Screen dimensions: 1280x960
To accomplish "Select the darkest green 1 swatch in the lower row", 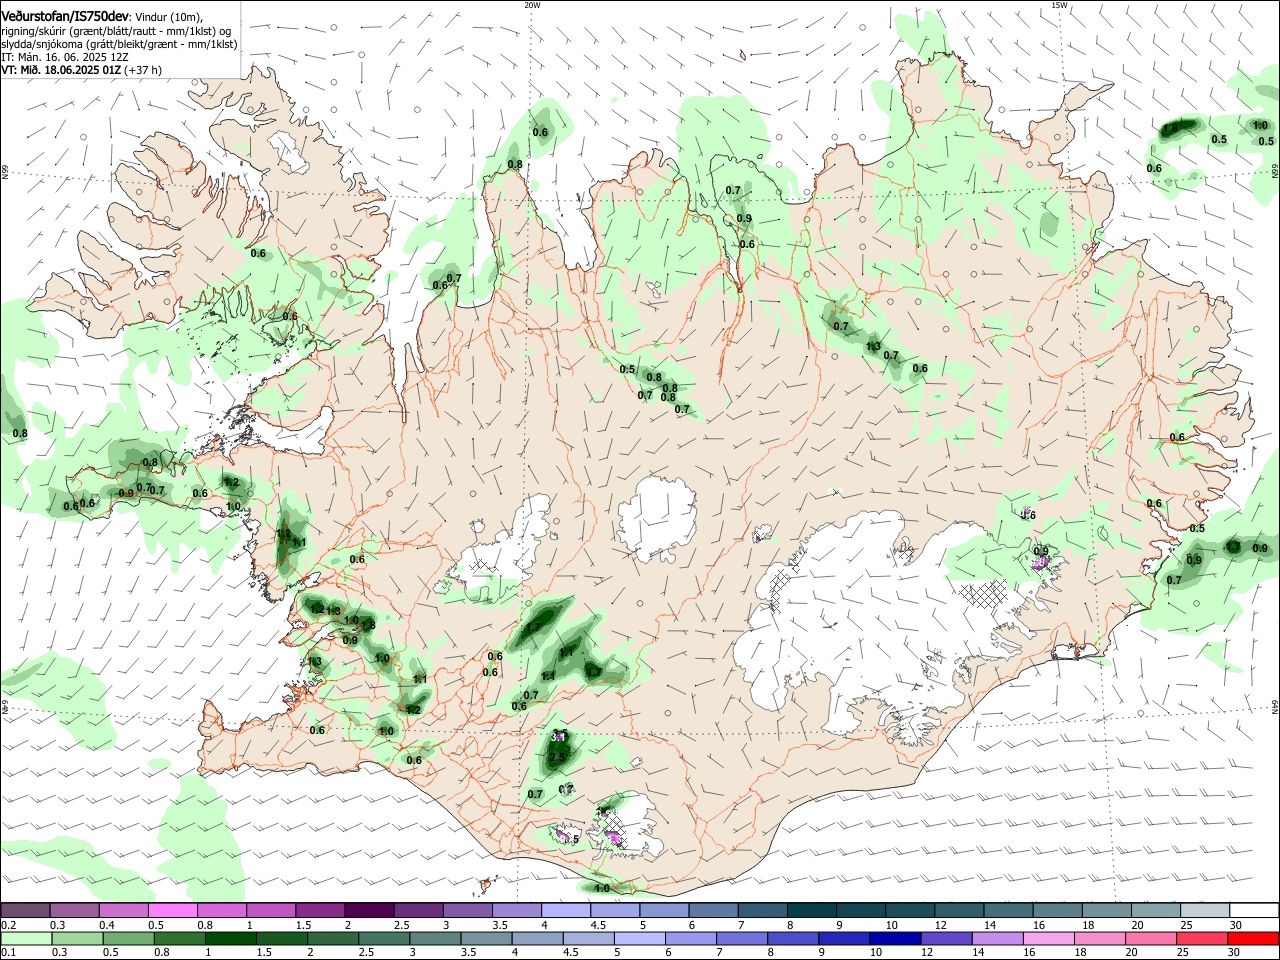I will click(230, 938).
